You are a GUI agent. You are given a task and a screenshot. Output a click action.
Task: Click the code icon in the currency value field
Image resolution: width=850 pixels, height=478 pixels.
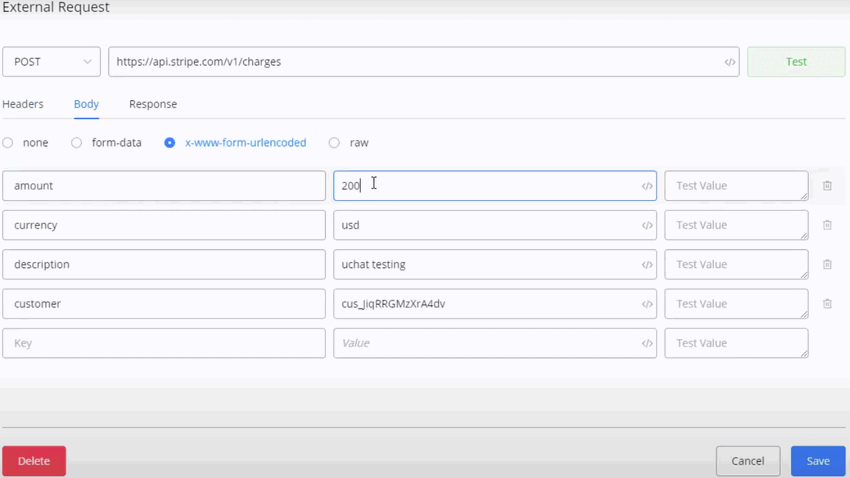tap(647, 225)
